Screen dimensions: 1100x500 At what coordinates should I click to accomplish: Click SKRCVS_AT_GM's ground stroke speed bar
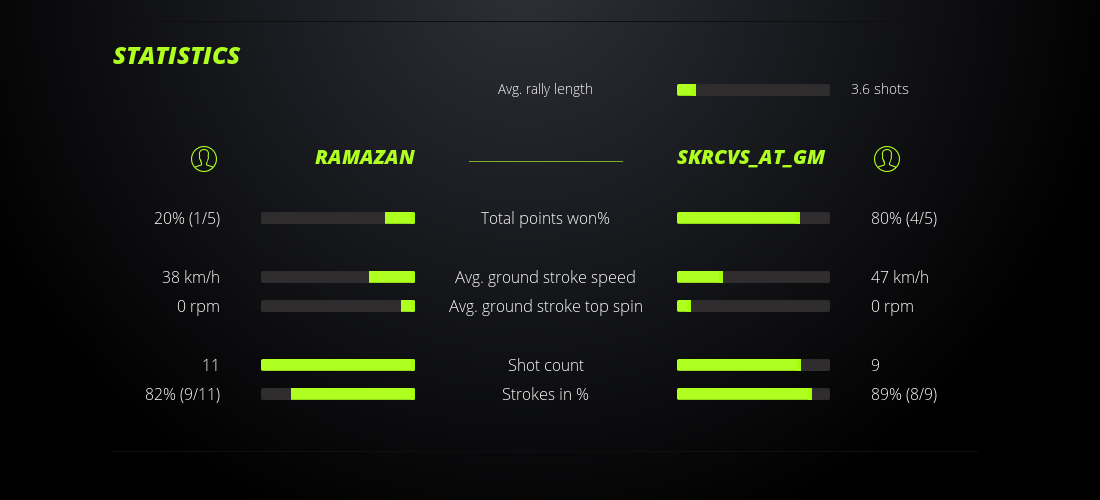(753, 277)
